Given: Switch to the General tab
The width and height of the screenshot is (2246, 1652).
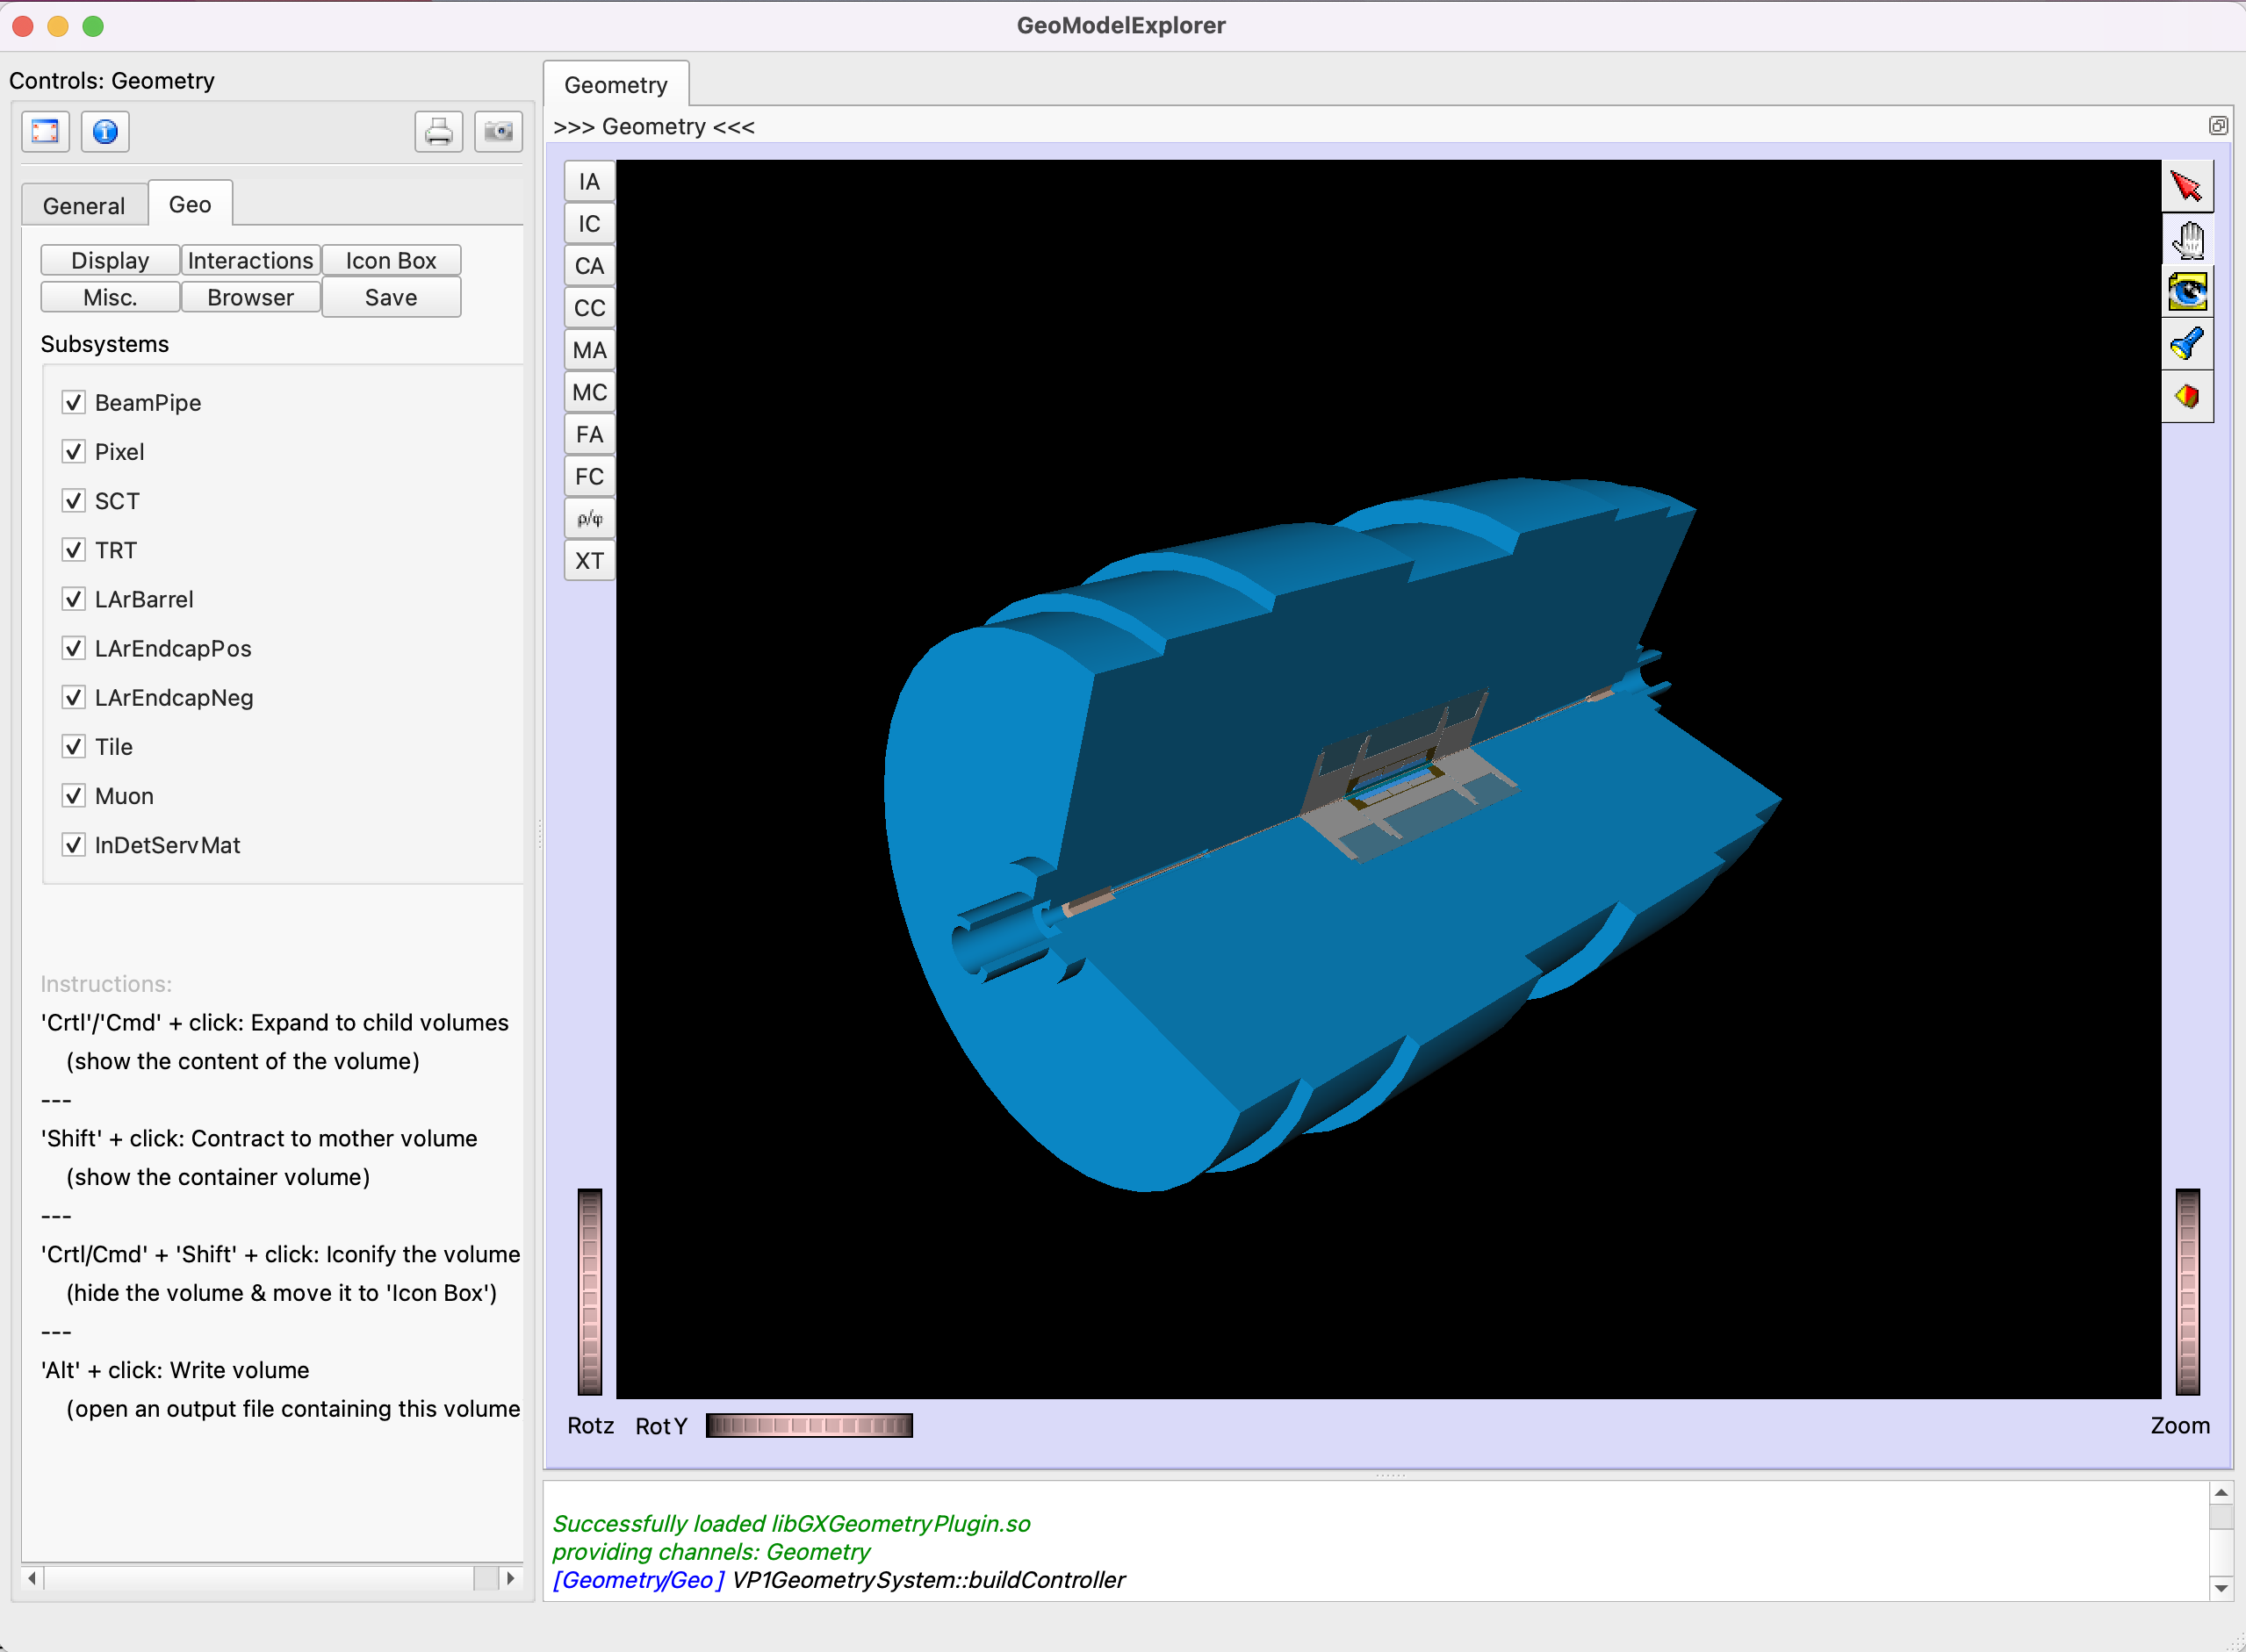Looking at the screenshot, I should pos(84,206).
